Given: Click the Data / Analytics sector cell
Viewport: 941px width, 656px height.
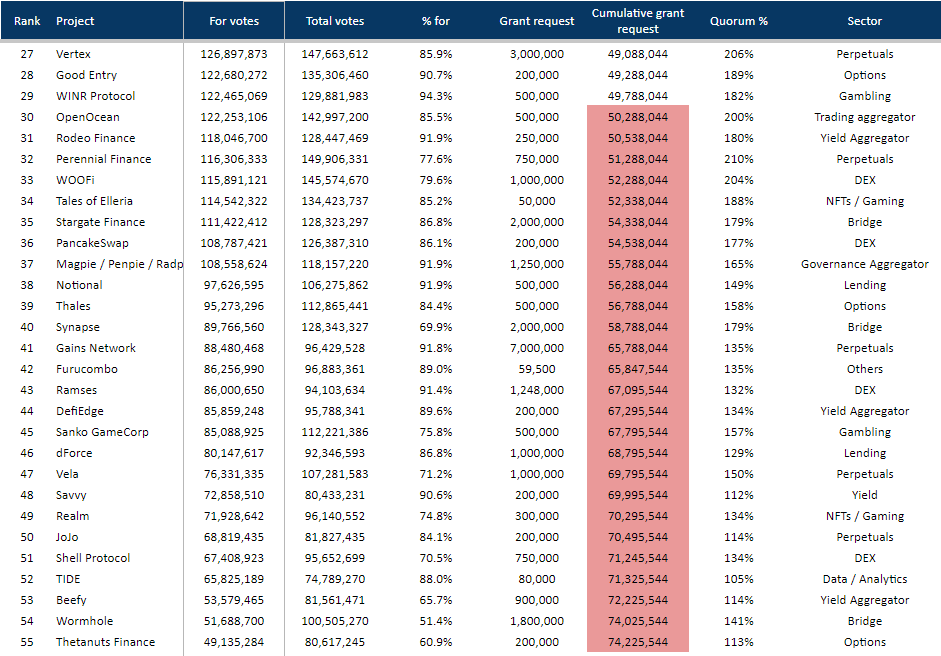Looking at the screenshot, I should pos(865,579).
